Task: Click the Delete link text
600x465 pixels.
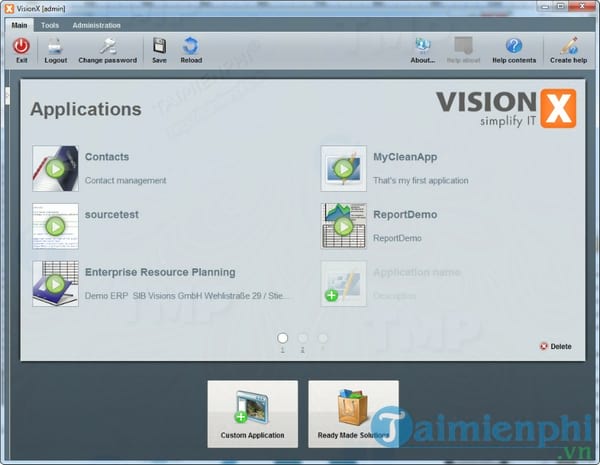Action: coord(561,346)
